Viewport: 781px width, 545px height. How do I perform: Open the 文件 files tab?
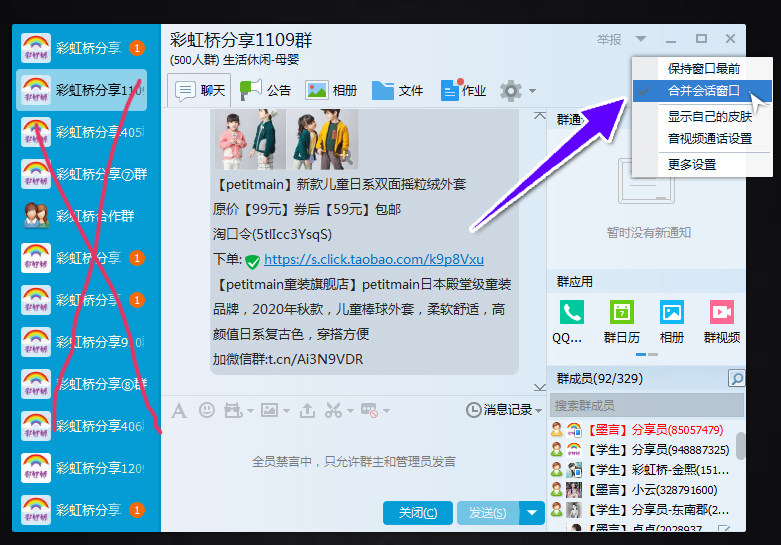coord(397,90)
